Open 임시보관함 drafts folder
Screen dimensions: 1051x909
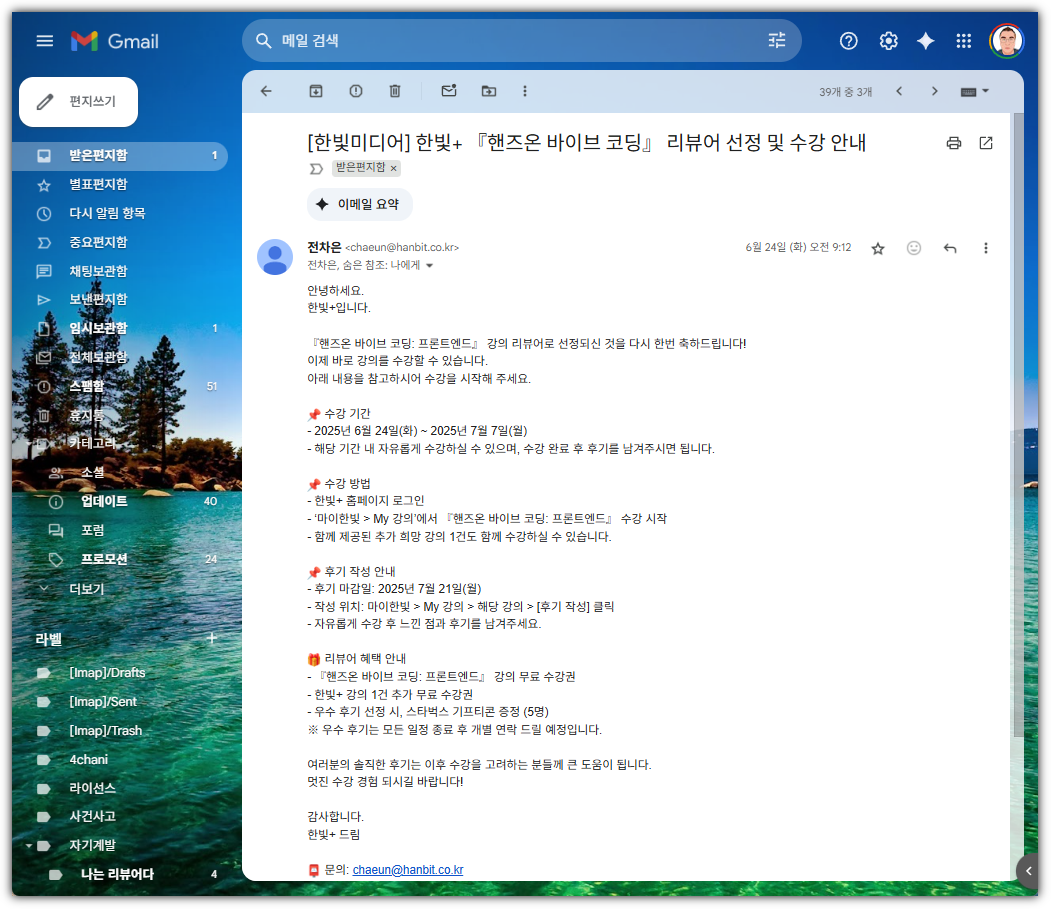(x=121, y=328)
